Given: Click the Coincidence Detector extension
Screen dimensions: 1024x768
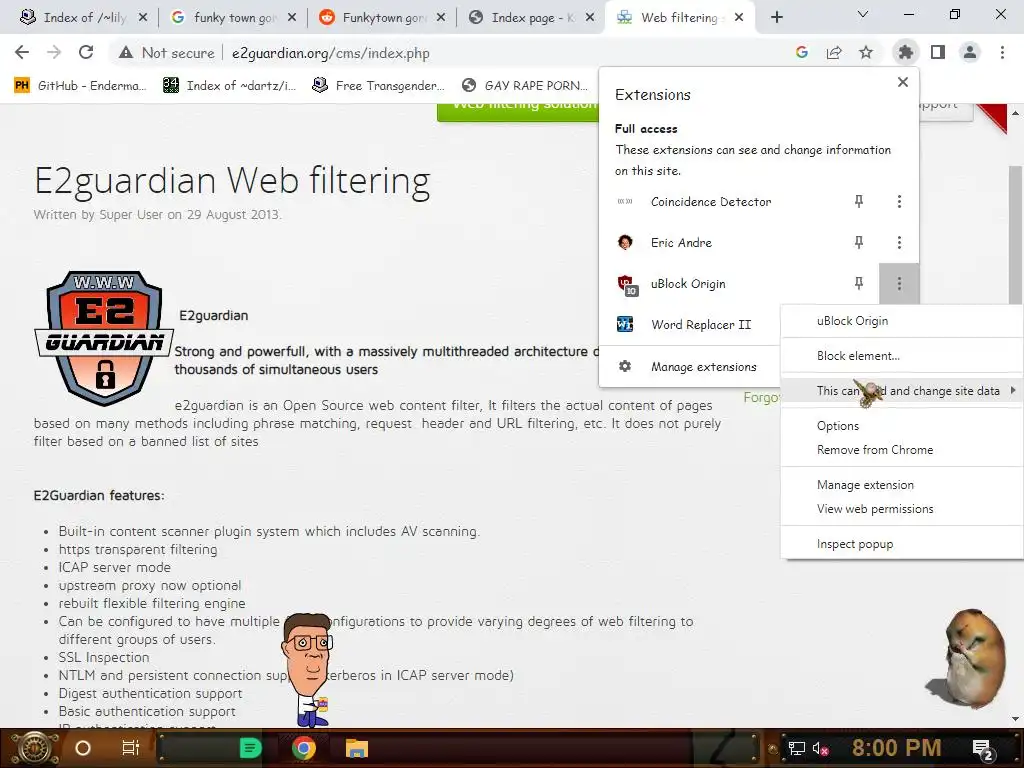Looking at the screenshot, I should [711, 202].
